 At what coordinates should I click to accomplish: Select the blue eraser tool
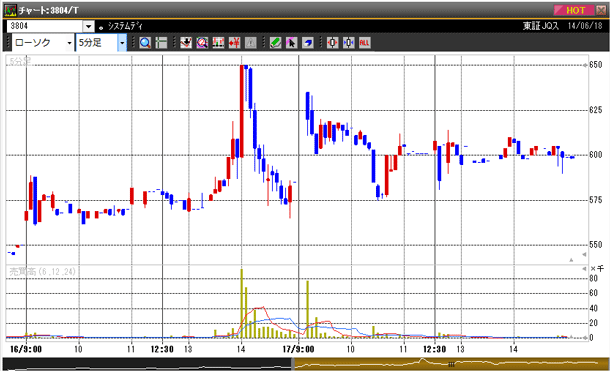click(308, 43)
